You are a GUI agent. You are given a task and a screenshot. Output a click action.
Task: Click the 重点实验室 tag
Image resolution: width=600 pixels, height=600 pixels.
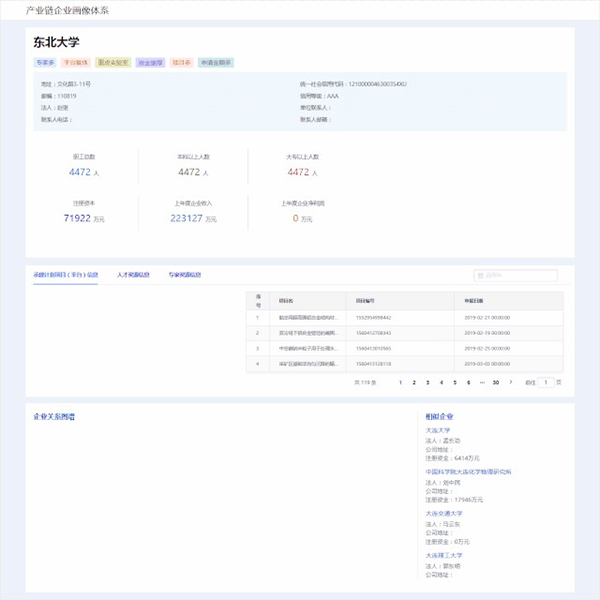[113, 62]
